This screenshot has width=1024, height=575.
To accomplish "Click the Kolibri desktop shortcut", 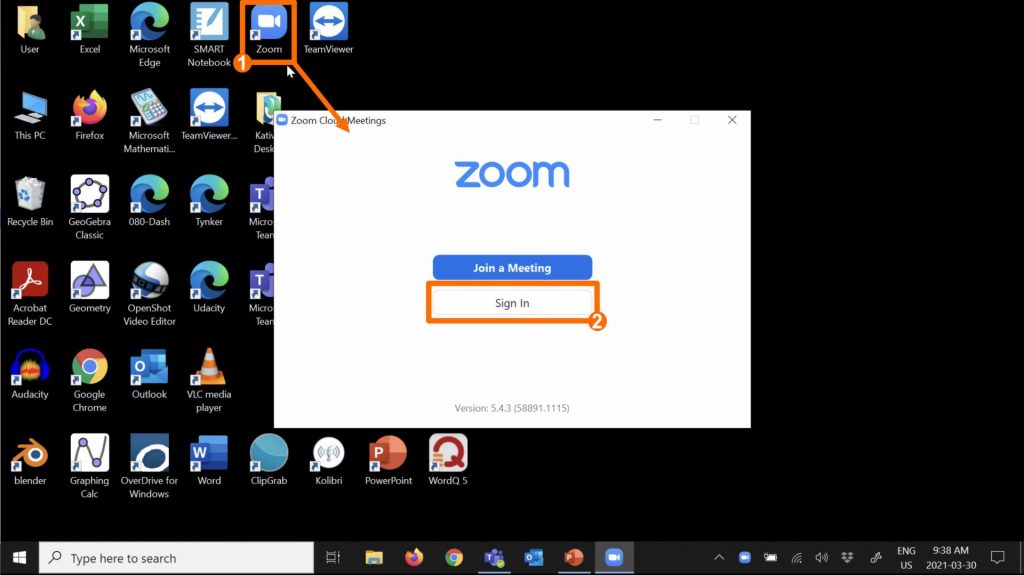I will point(328,459).
